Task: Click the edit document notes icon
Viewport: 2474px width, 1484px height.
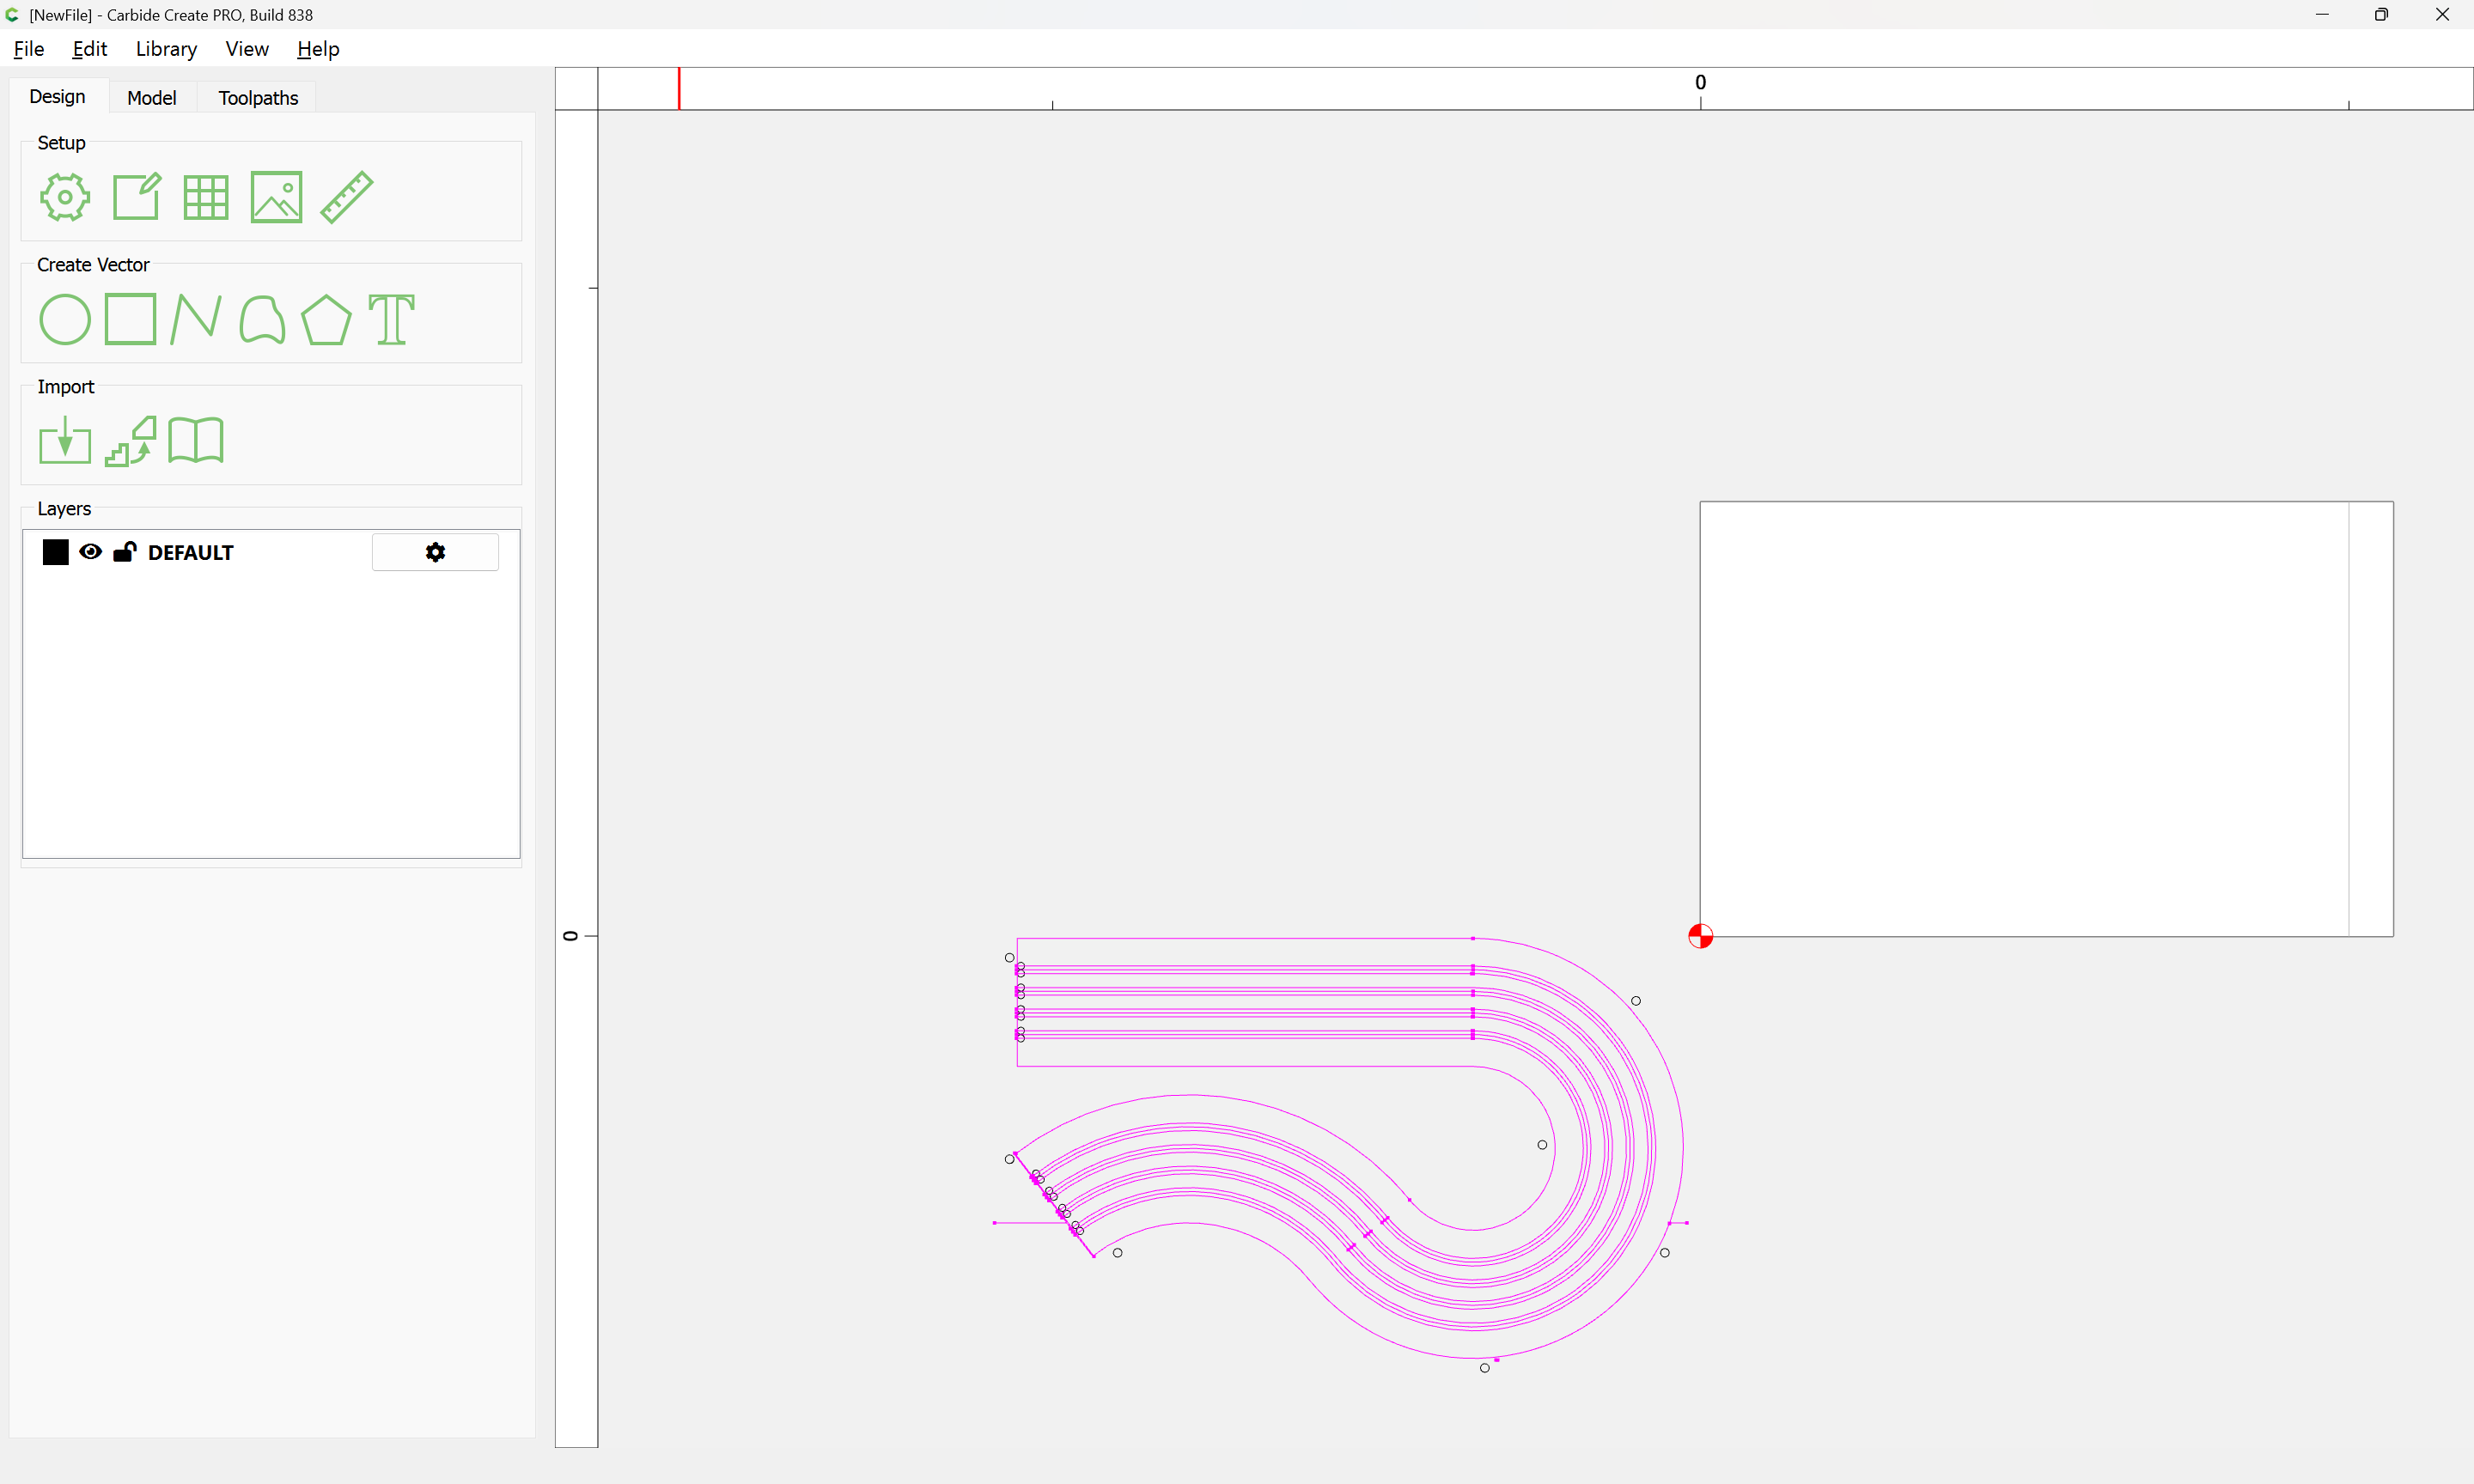Action: click(136, 197)
